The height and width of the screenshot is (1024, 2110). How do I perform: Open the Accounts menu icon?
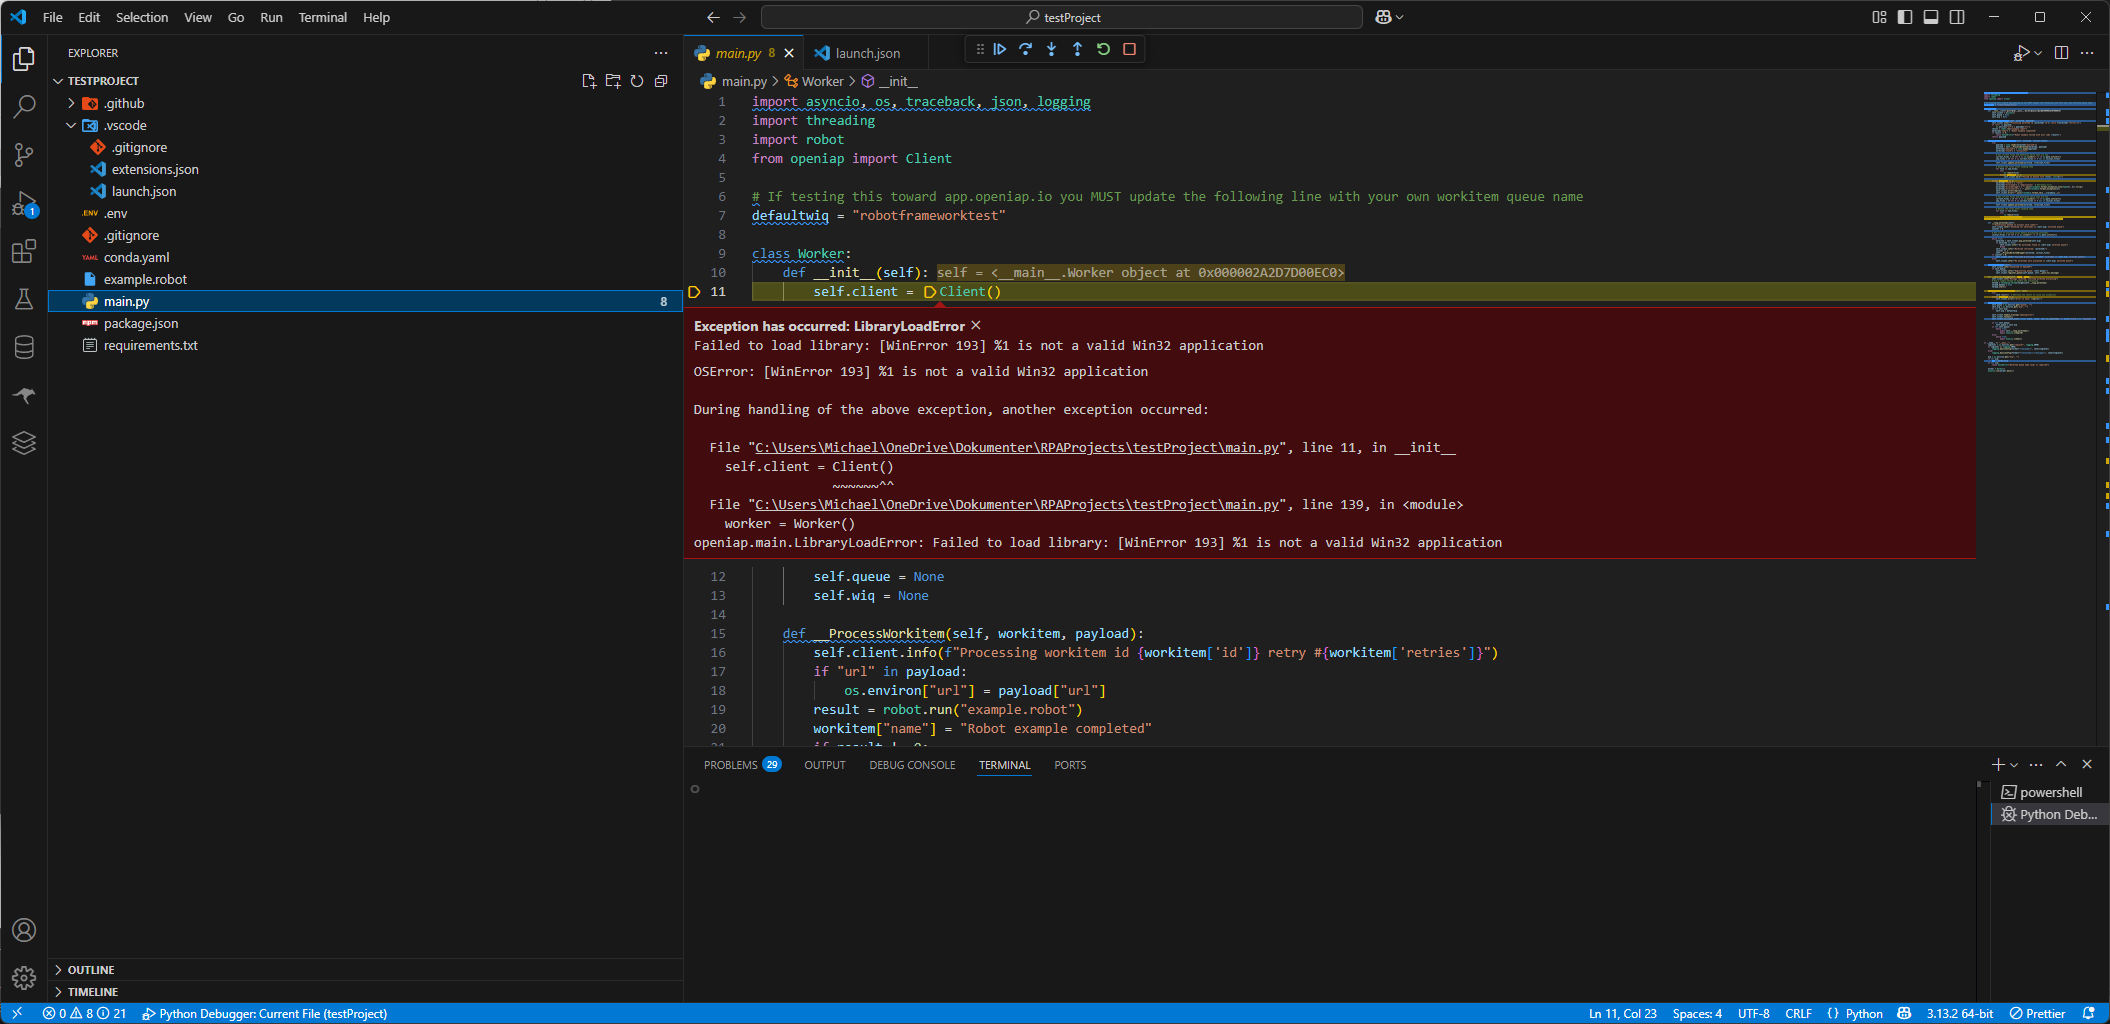24,930
